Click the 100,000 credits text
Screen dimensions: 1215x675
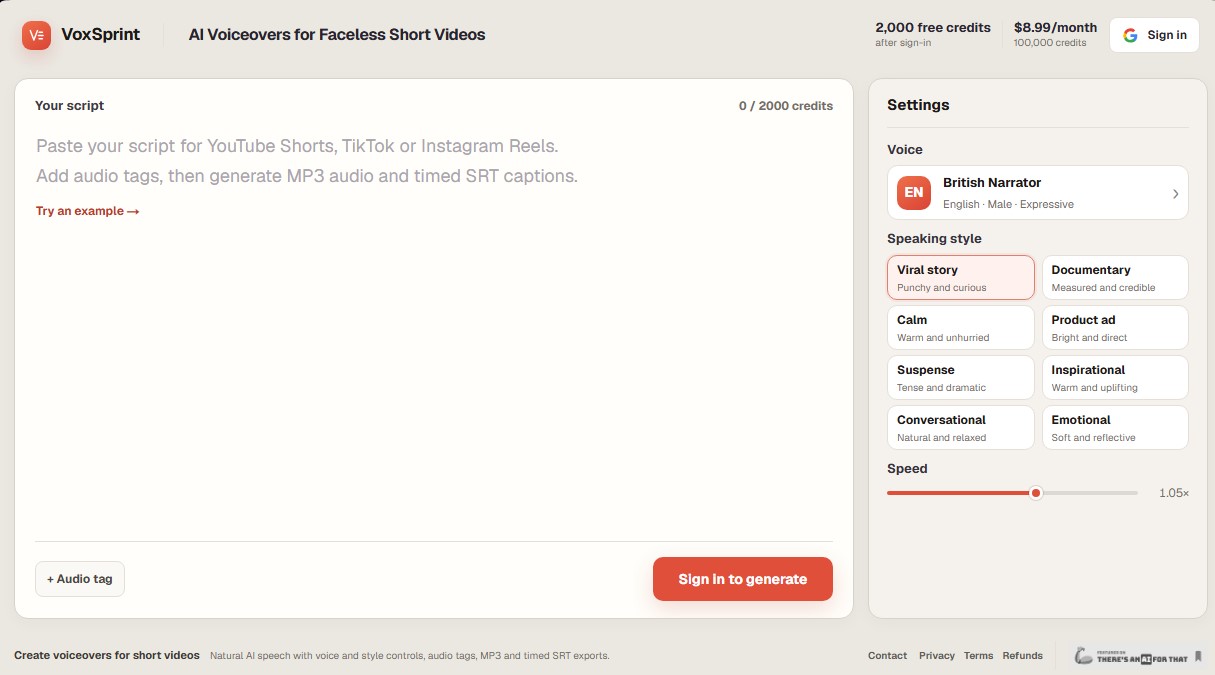[1050, 43]
